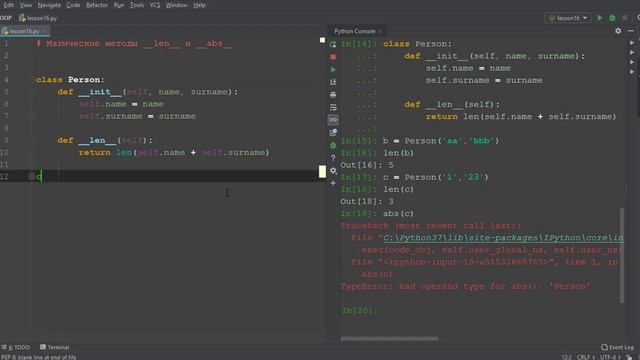
Task: Open the Event Log
Action: pos(618,347)
